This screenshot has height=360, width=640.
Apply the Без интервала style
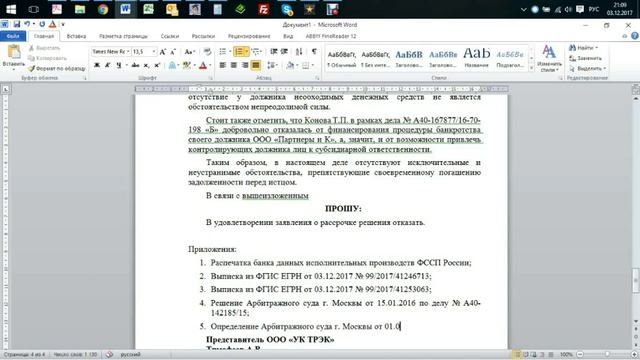(x=376, y=58)
